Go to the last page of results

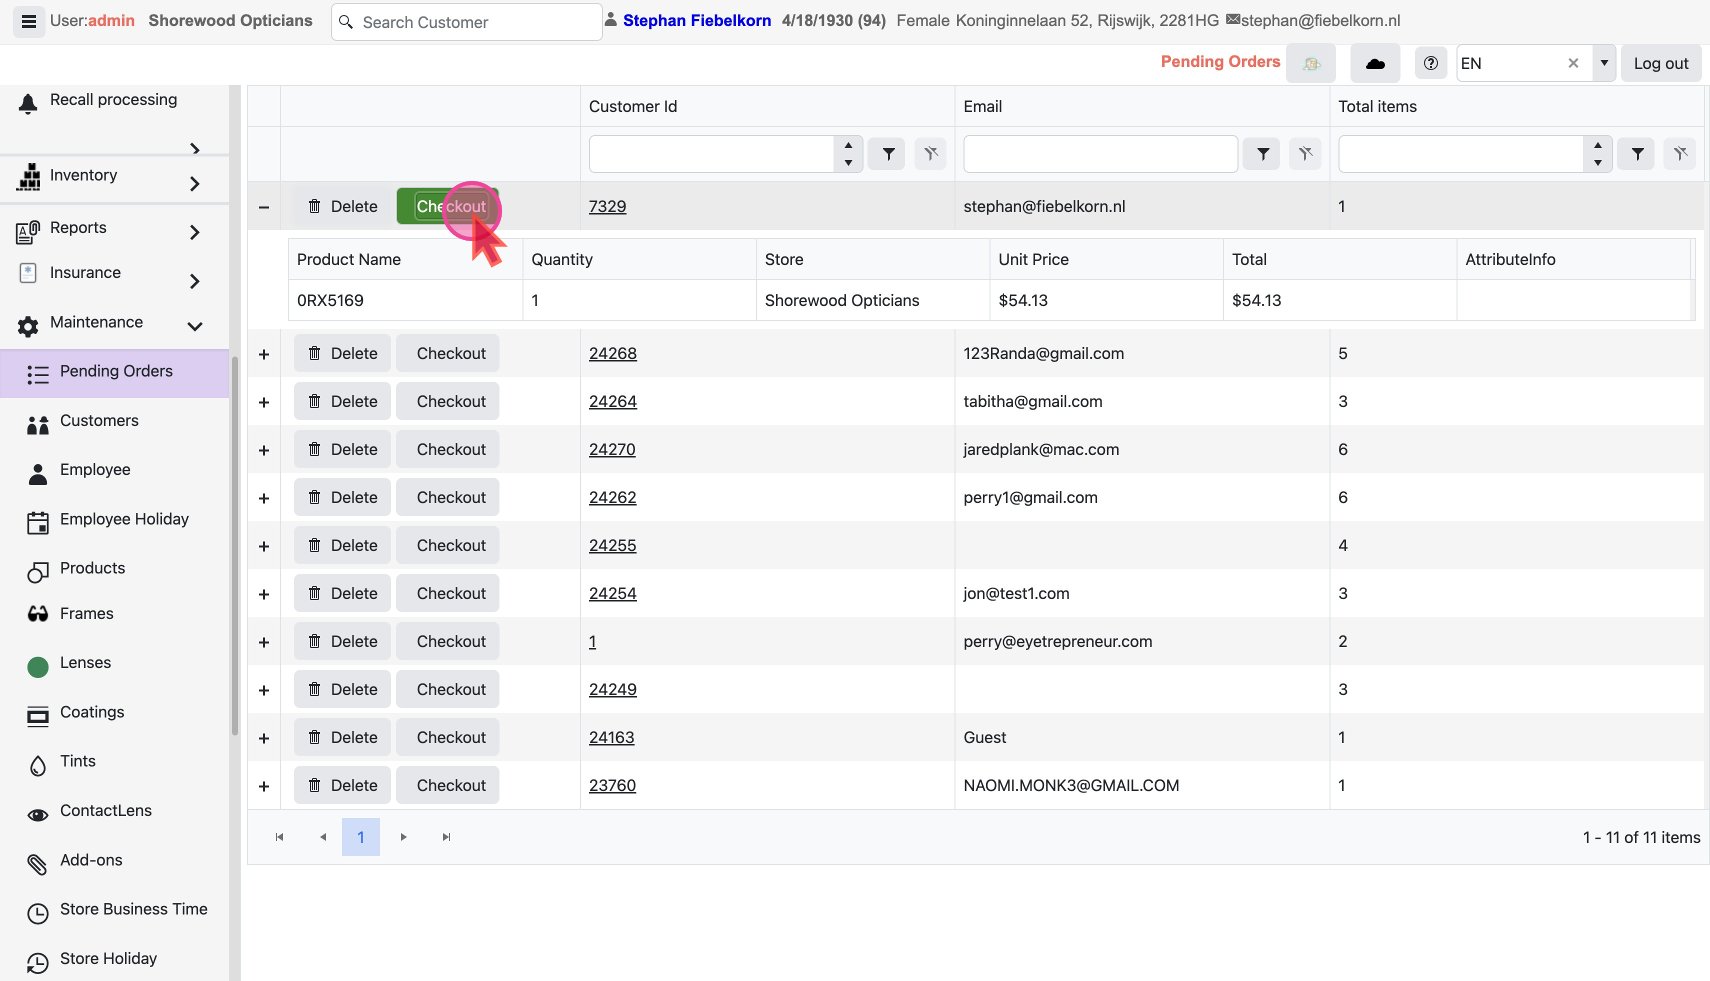click(446, 837)
